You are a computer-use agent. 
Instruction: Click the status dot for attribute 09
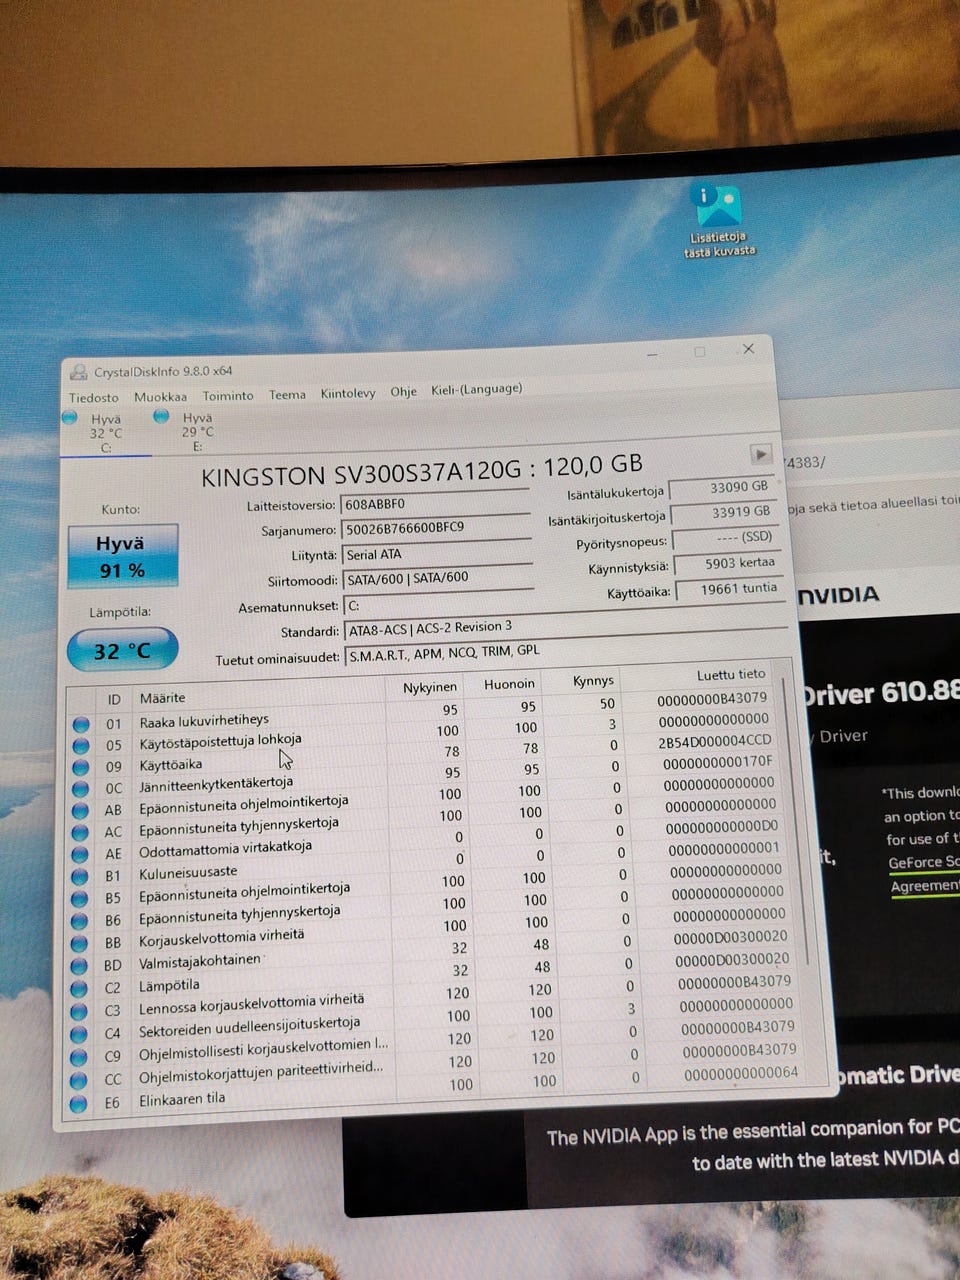coord(80,768)
